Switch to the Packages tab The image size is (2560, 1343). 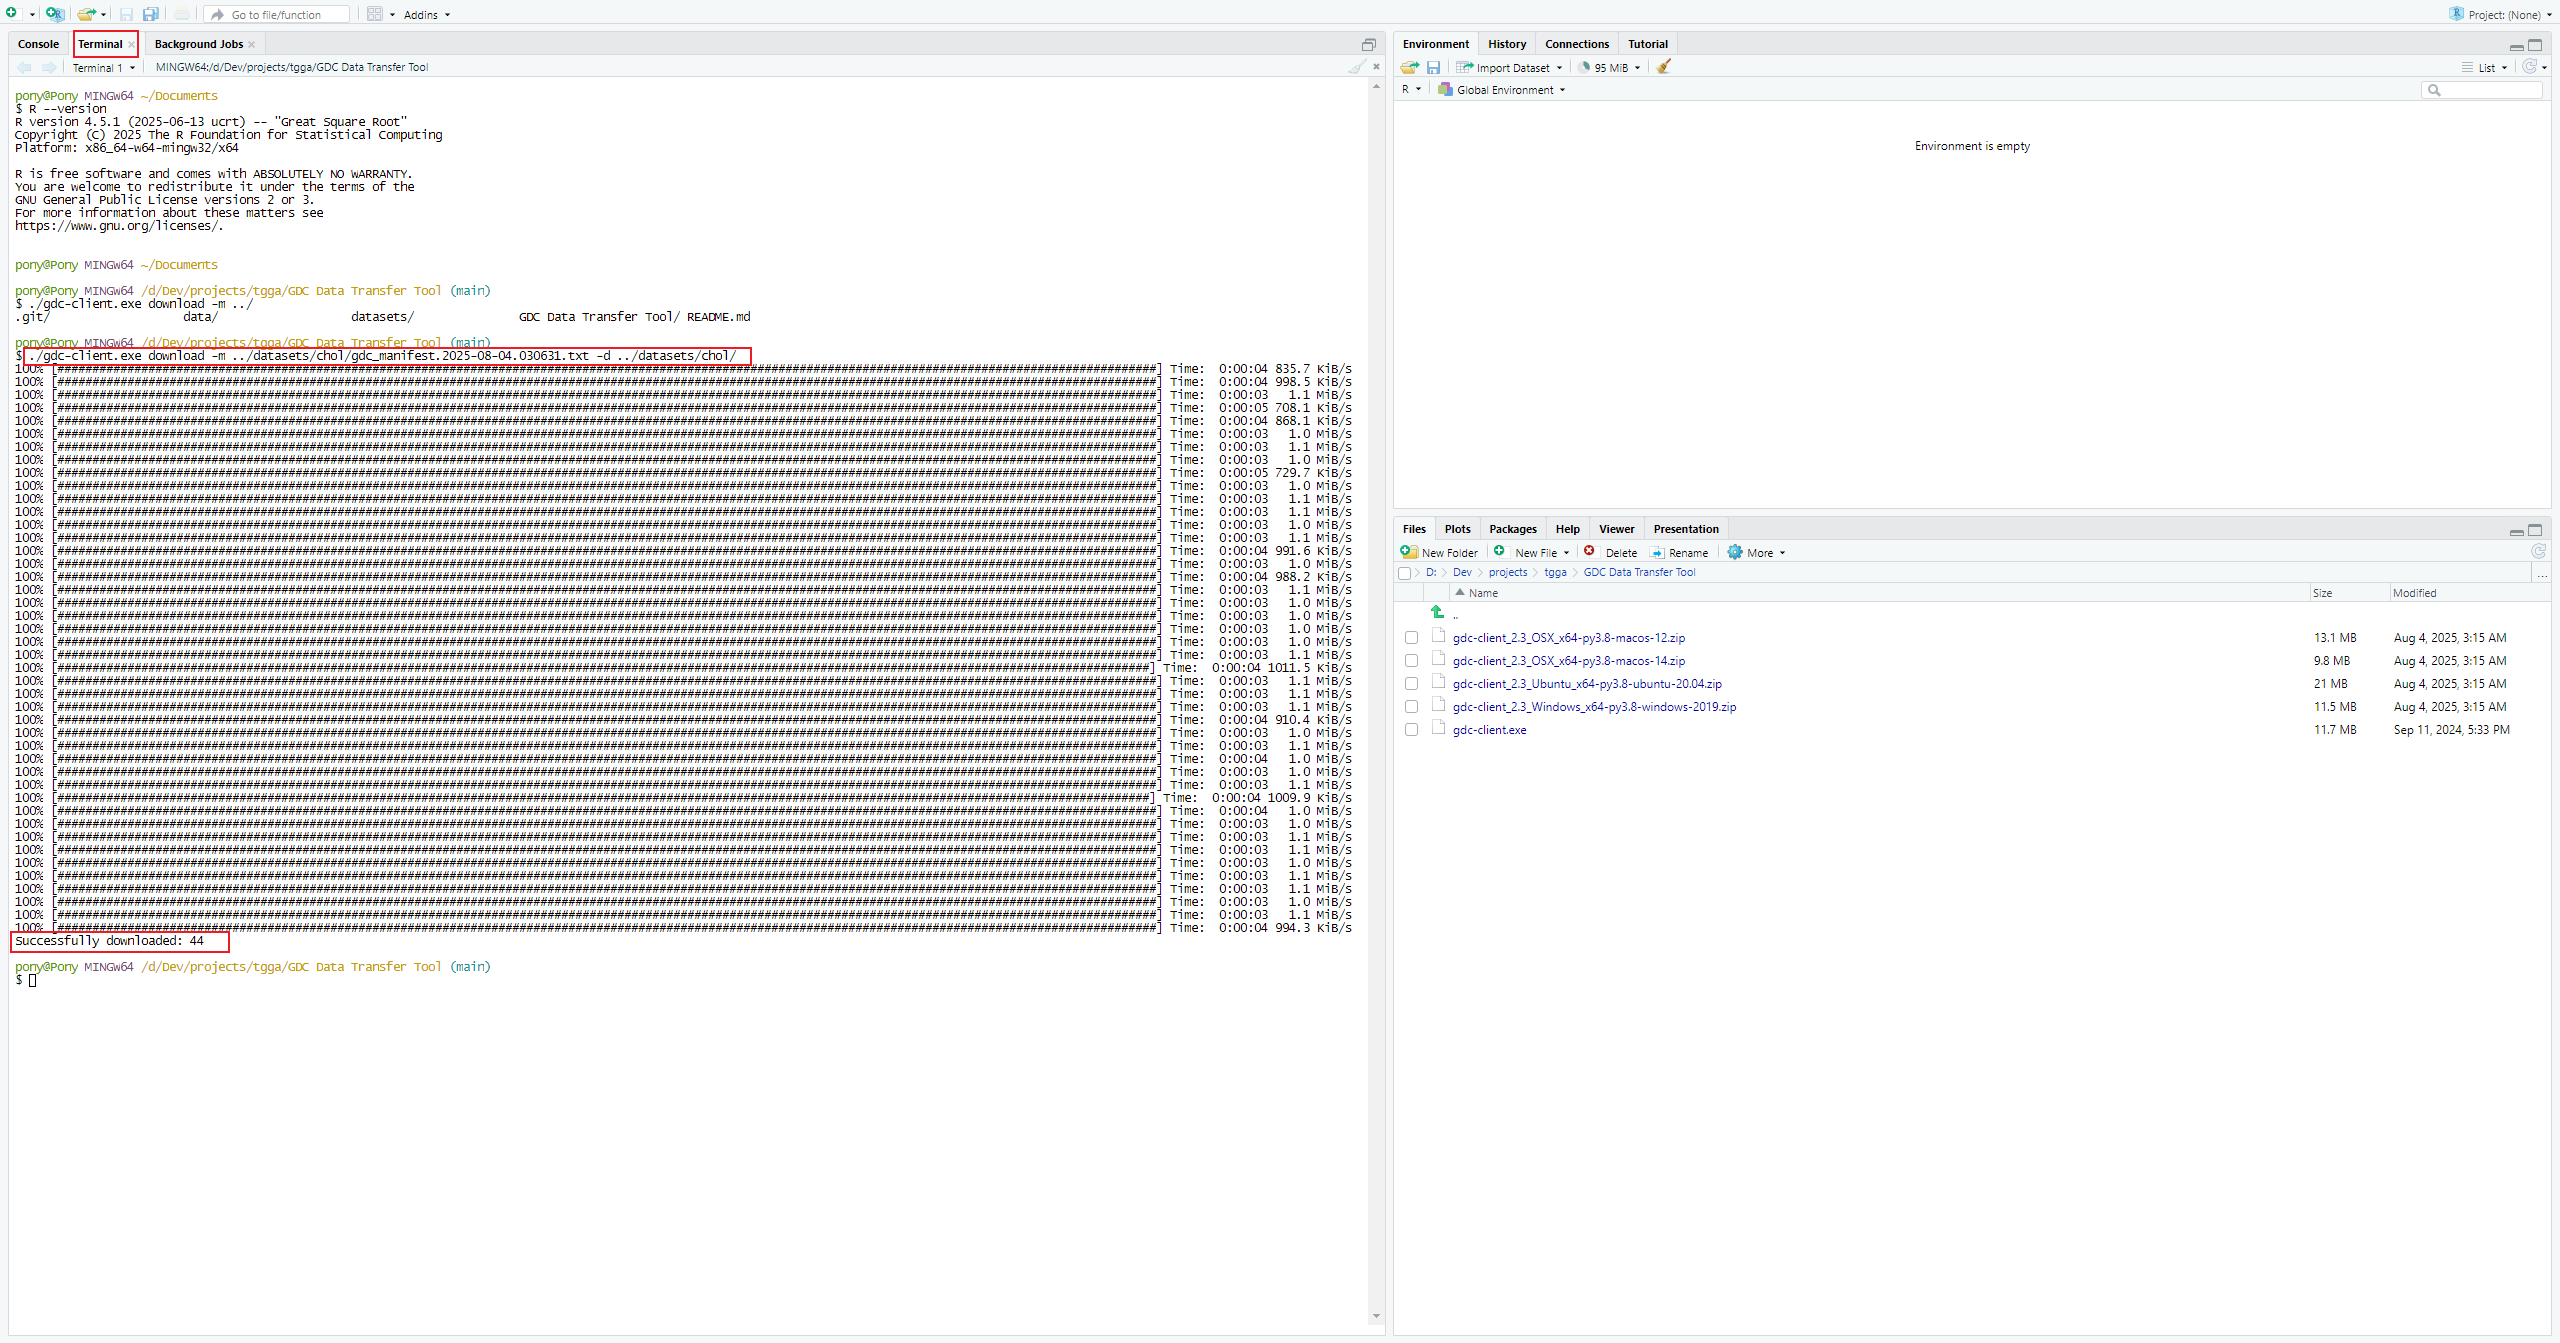tap(1512, 529)
